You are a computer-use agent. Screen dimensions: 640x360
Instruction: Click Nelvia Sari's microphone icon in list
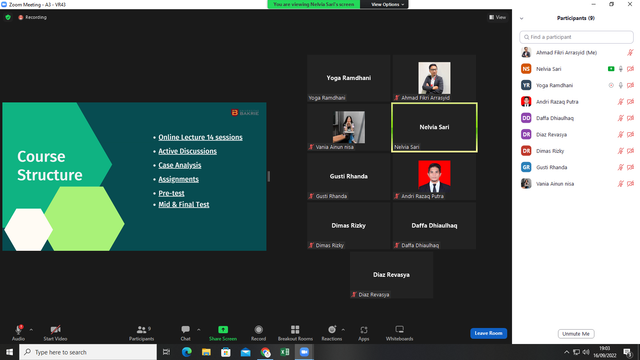621,69
